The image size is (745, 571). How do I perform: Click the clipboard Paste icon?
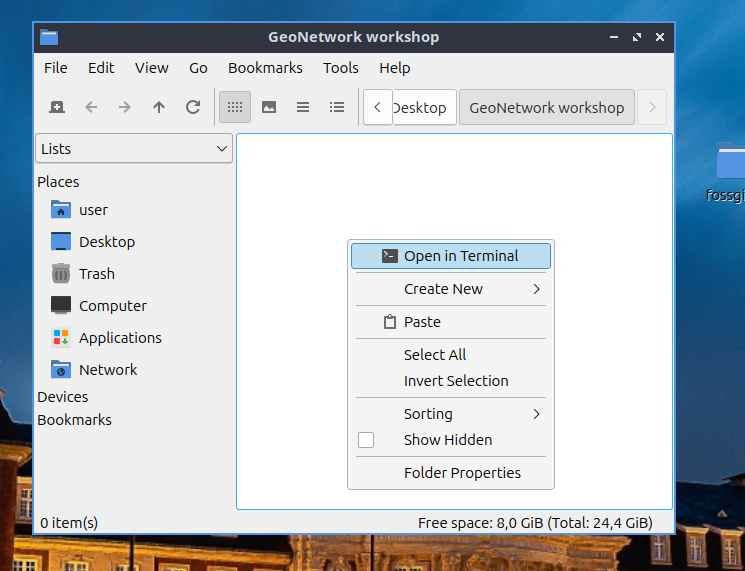[x=390, y=322]
